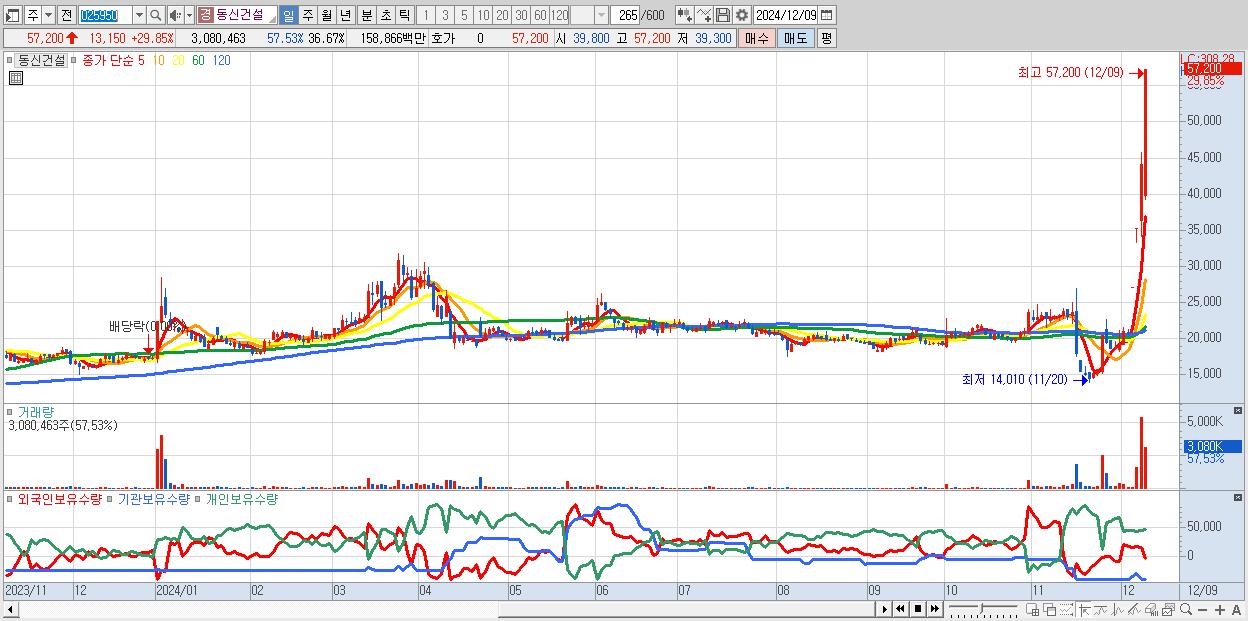Screen dimensions: 1248x621
Task: Click the line chart tools icon
Action: pos(703,15)
